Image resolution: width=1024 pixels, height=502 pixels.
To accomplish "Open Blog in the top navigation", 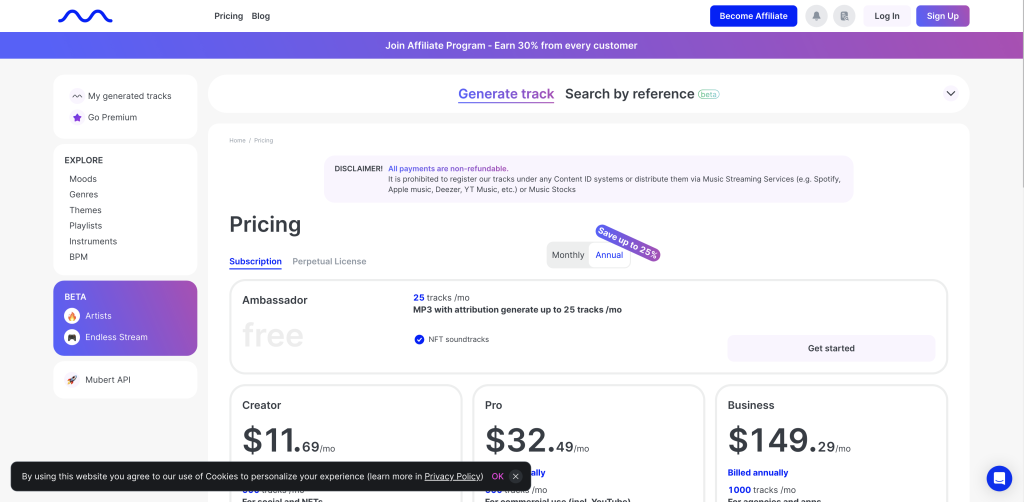I will 261,16.
